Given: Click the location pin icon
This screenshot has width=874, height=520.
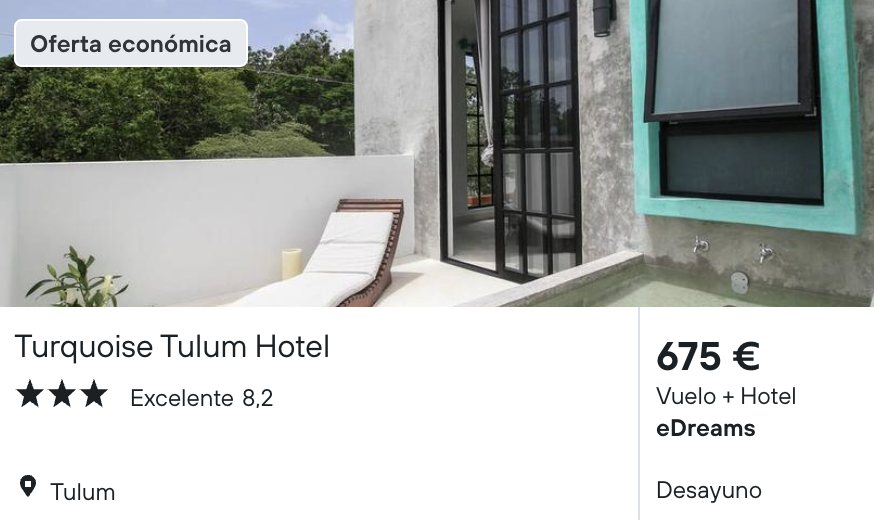Looking at the screenshot, I should coord(28,487).
